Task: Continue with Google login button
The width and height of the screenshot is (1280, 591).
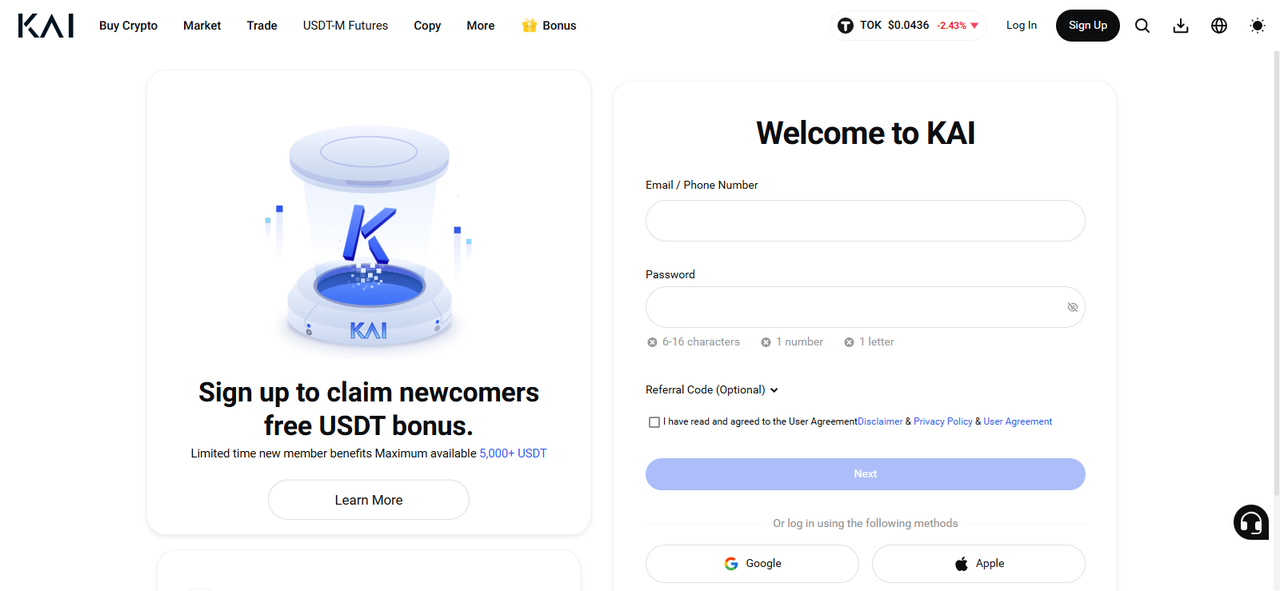Action: pos(752,564)
